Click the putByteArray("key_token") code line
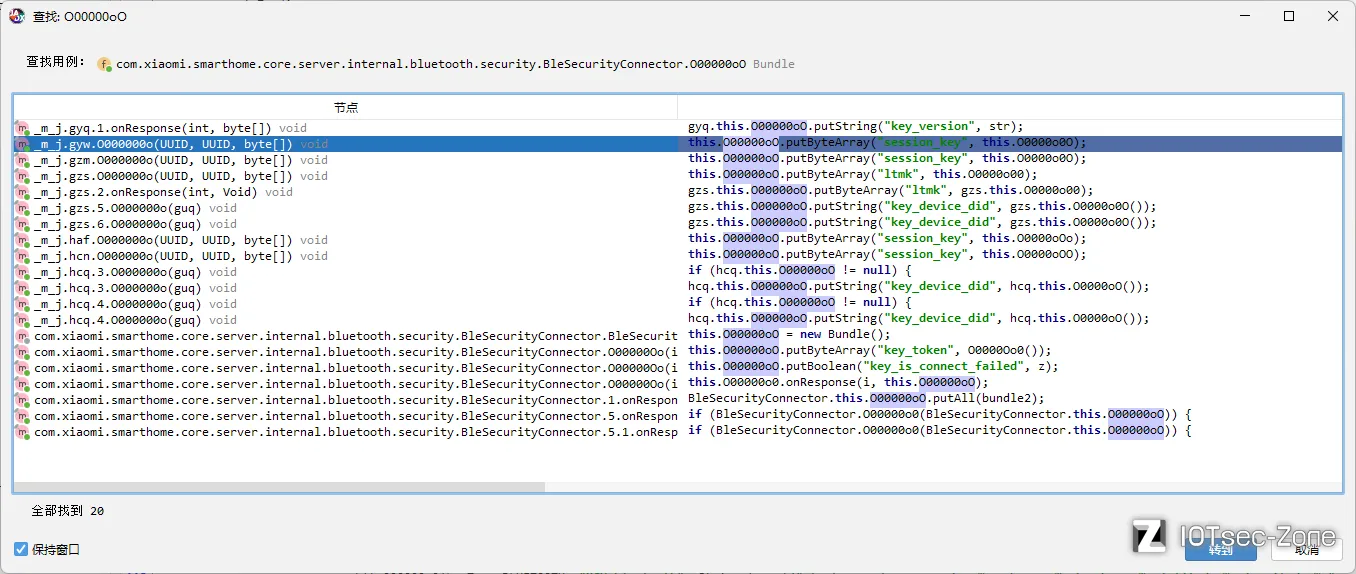The image size is (1356, 574). 870,350
